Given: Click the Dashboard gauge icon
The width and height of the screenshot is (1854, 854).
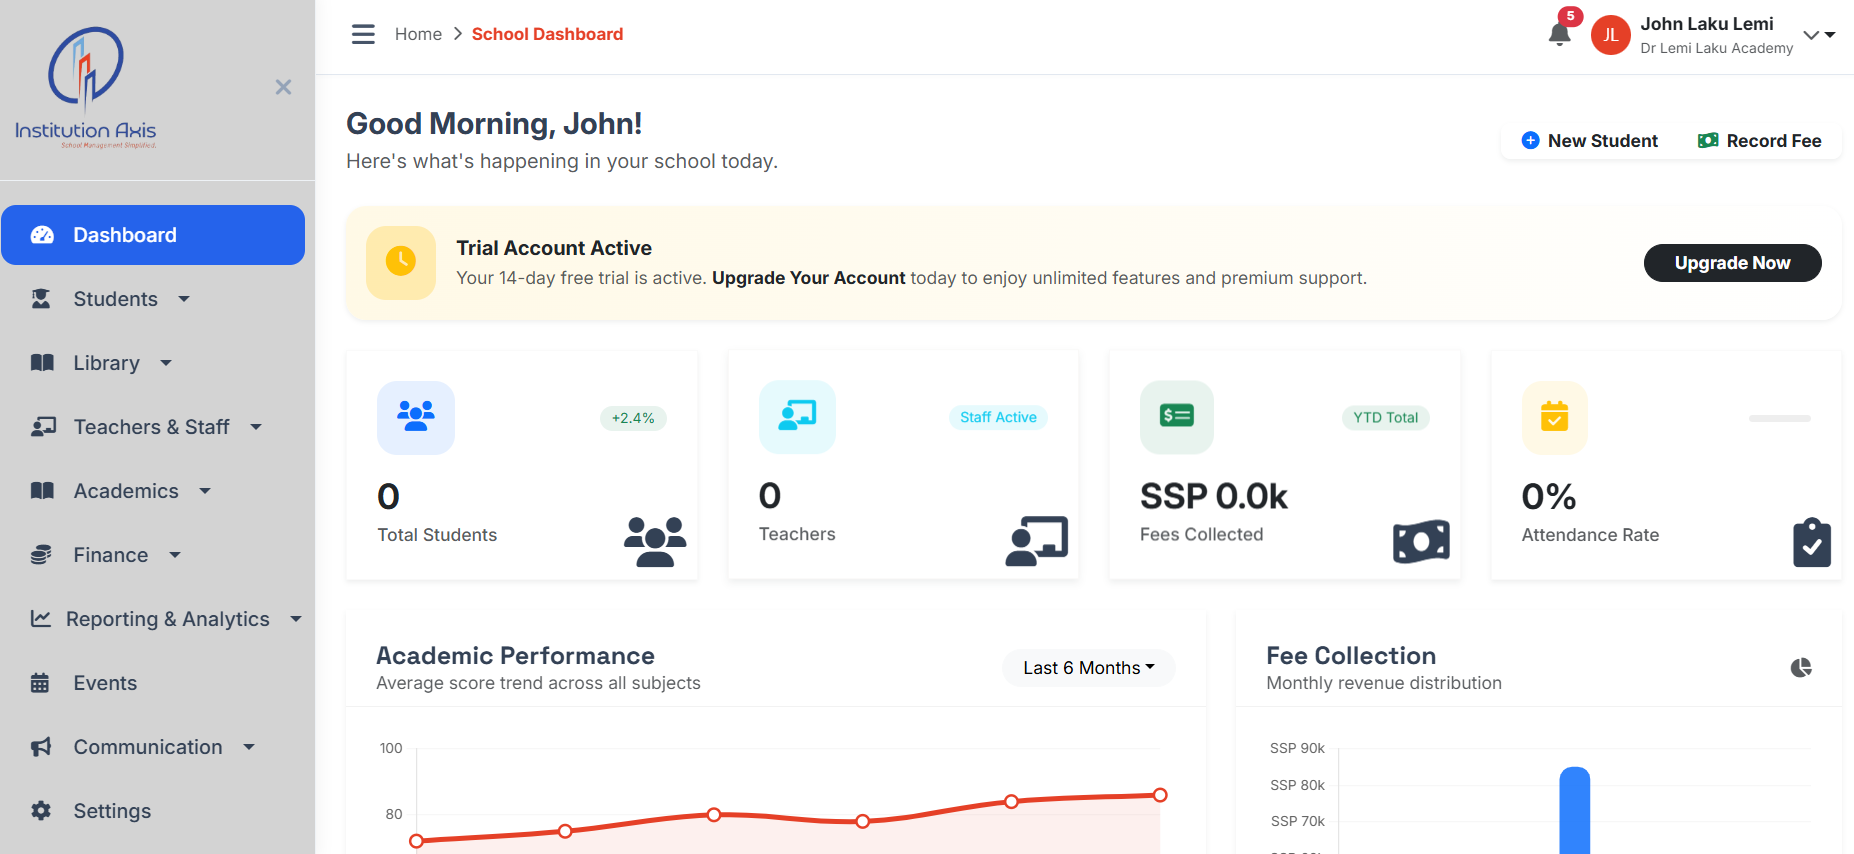Looking at the screenshot, I should (42, 235).
